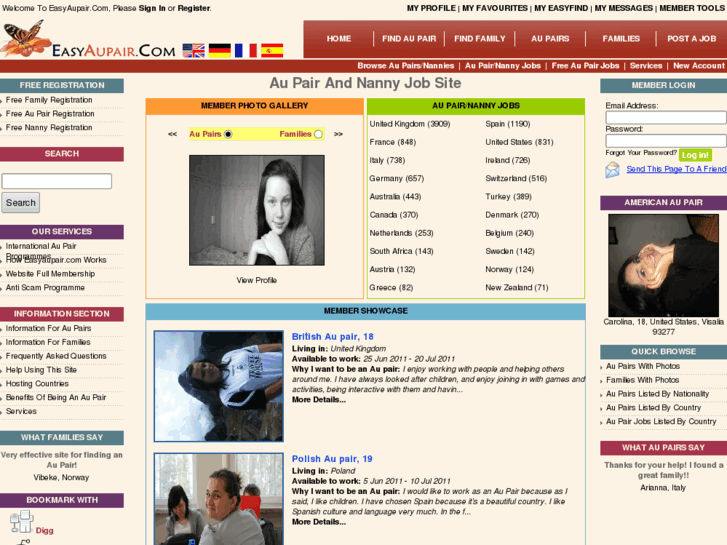The height and width of the screenshot is (545, 727).
Task: Click Au Pair/Nanny Jobs subnav link
Action: (x=503, y=66)
